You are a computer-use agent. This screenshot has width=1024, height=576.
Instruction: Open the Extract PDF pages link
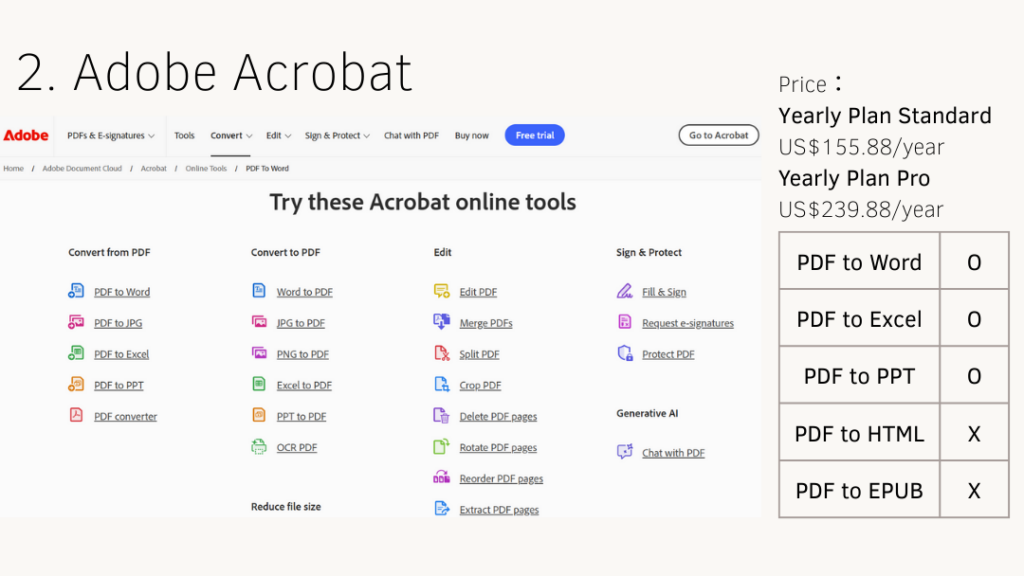(499, 509)
